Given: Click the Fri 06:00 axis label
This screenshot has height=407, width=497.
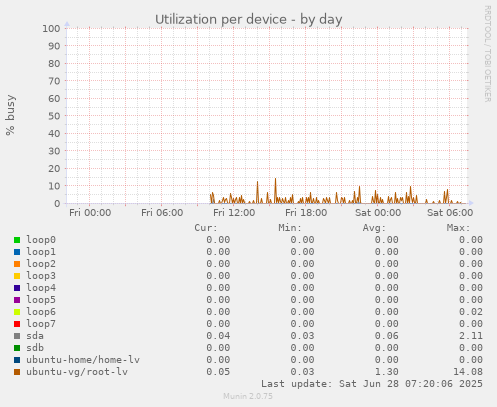Looking at the screenshot, I should pyautogui.click(x=162, y=213).
